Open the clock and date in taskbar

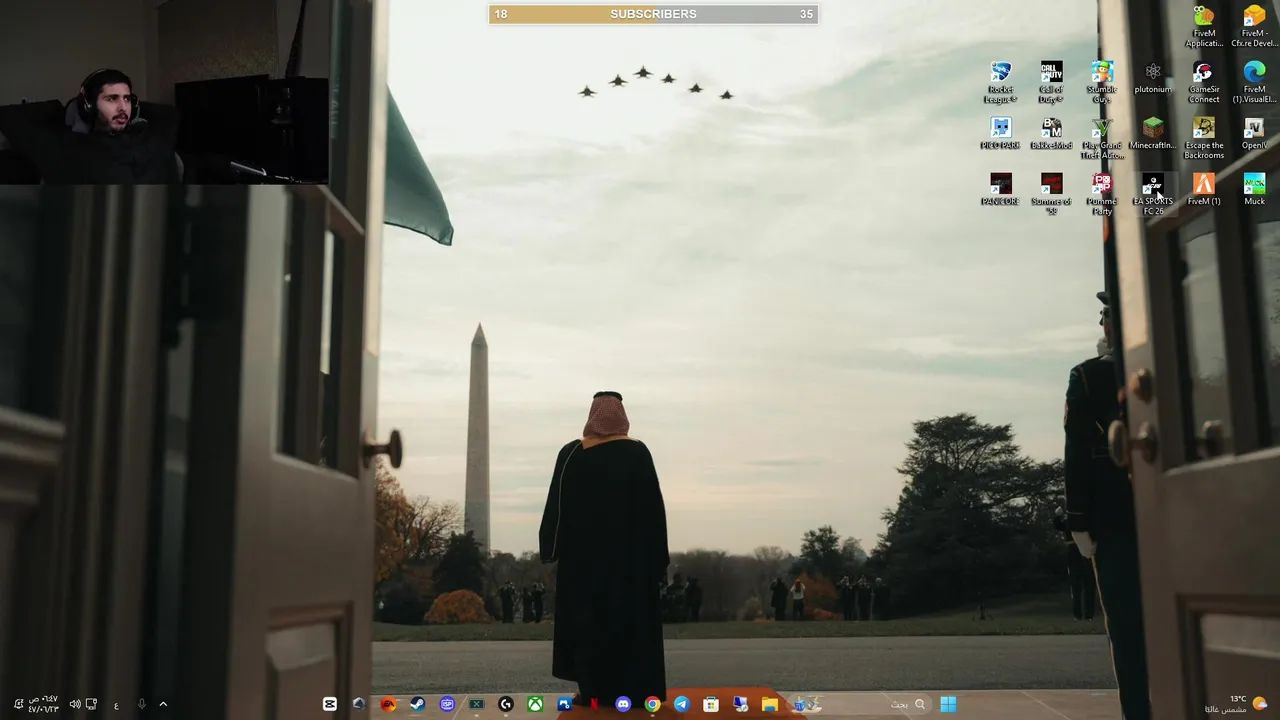pyautogui.click(x=43, y=704)
